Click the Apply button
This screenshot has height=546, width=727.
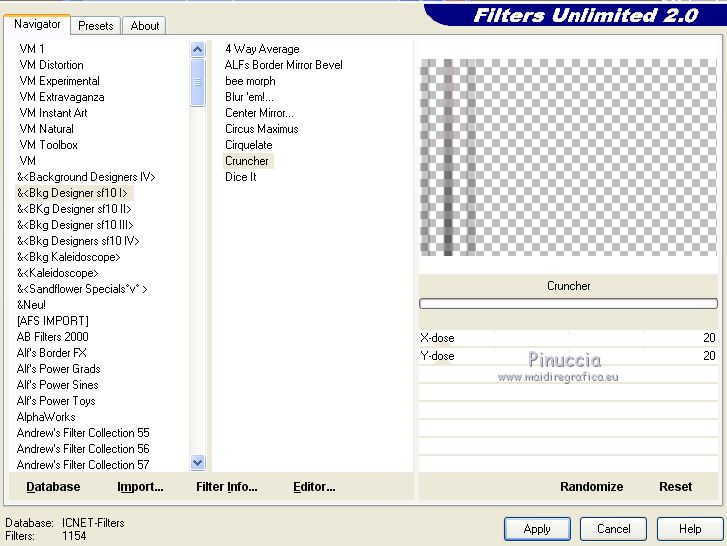[537, 529]
